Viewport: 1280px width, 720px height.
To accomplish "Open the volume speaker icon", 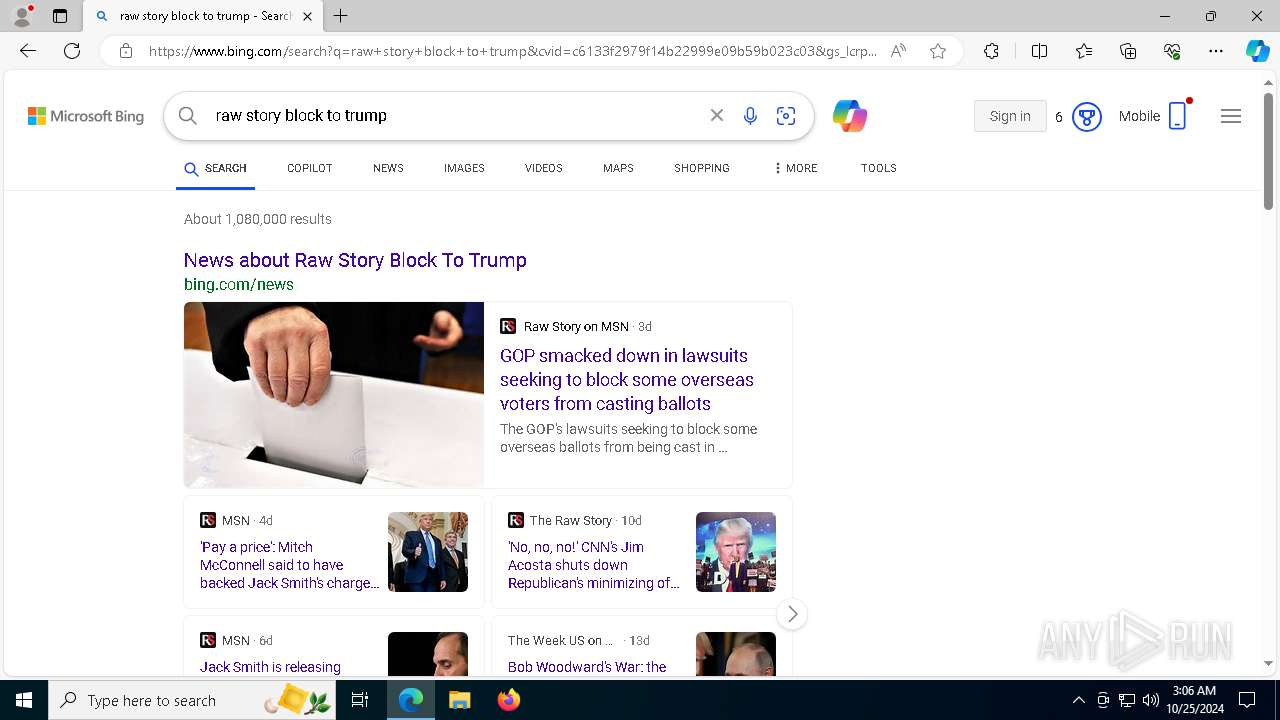I will [x=1151, y=700].
